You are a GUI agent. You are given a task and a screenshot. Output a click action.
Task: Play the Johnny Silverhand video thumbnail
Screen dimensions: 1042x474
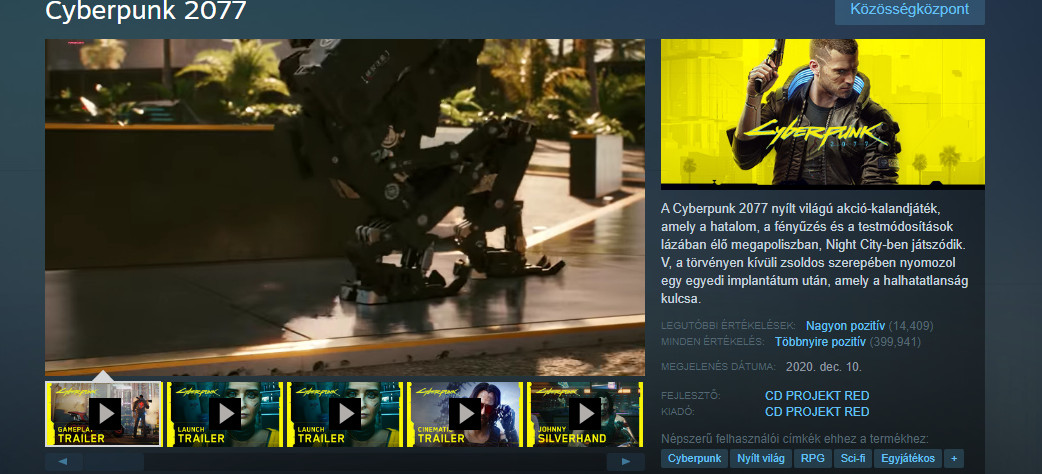click(x=585, y=413)
